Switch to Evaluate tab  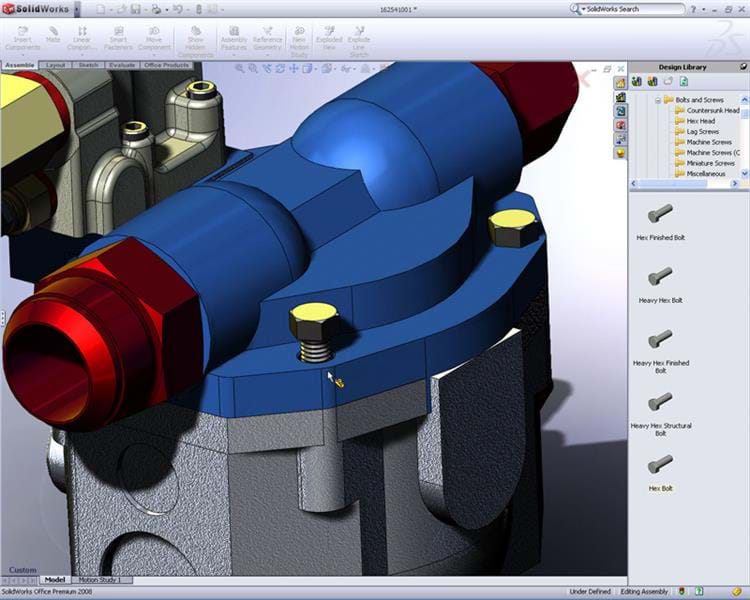122,65
